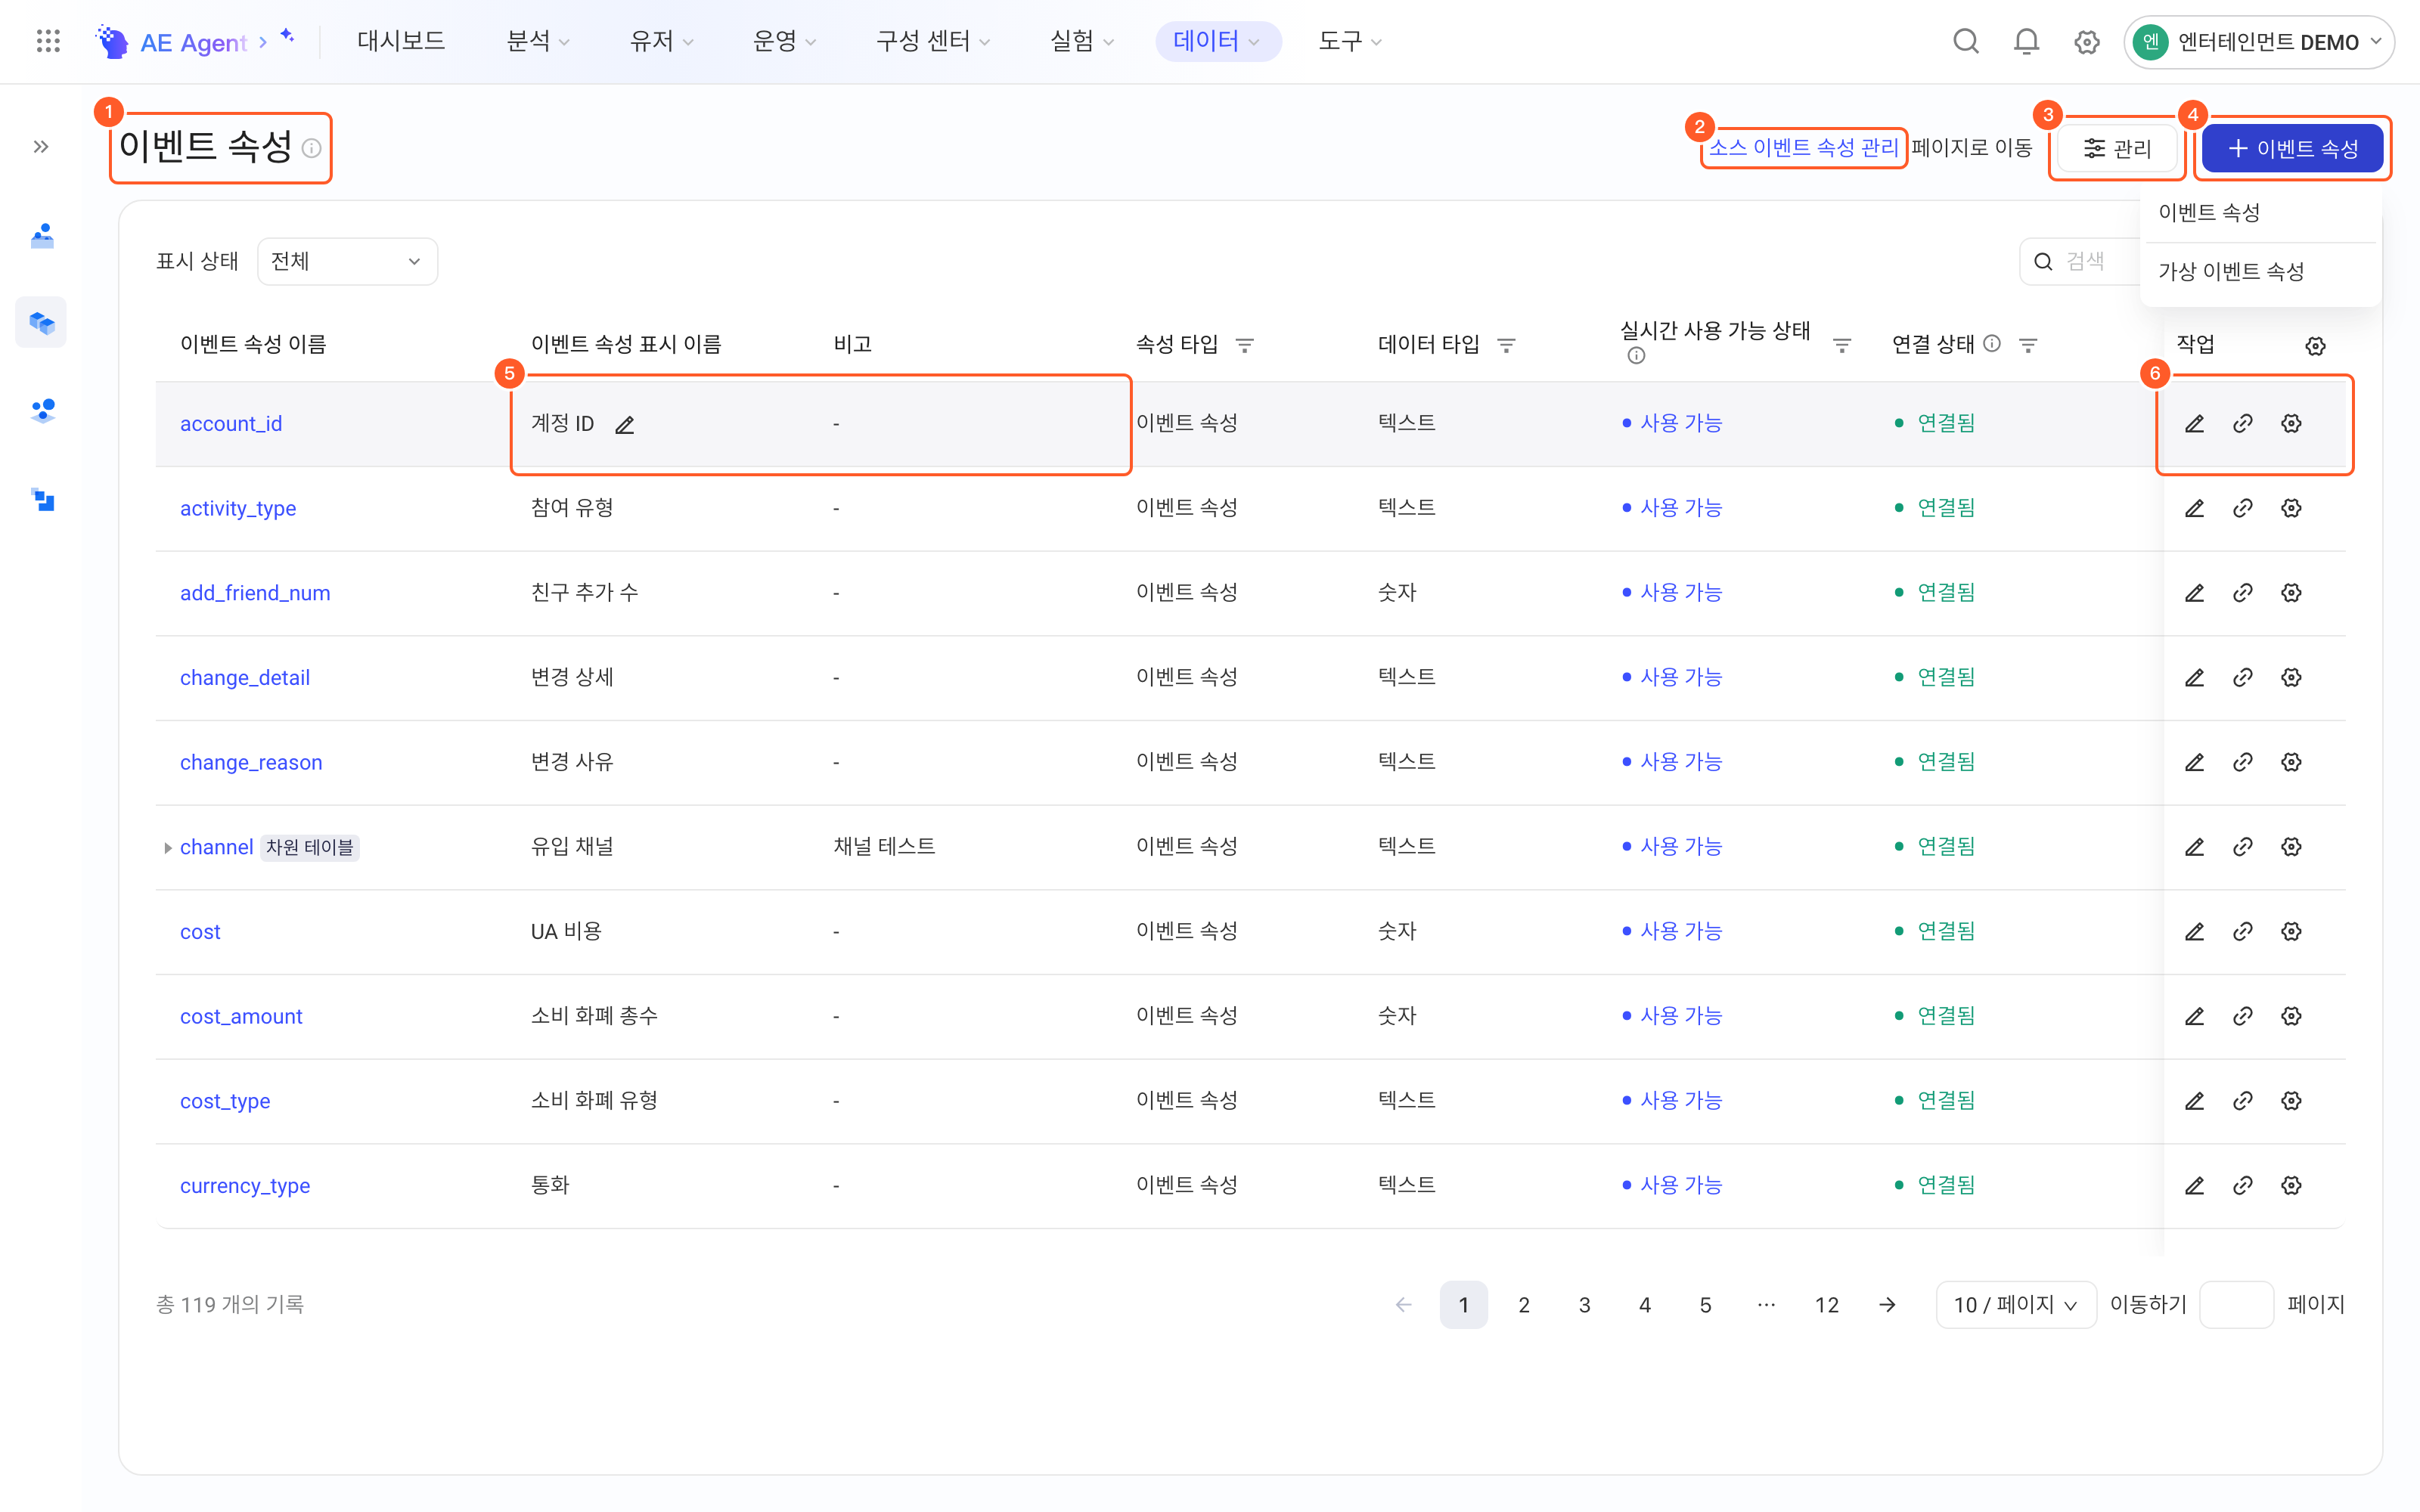Expand the 분석 menu in the navigation
Screen dimensions: 2420x1512
point(538,41)
